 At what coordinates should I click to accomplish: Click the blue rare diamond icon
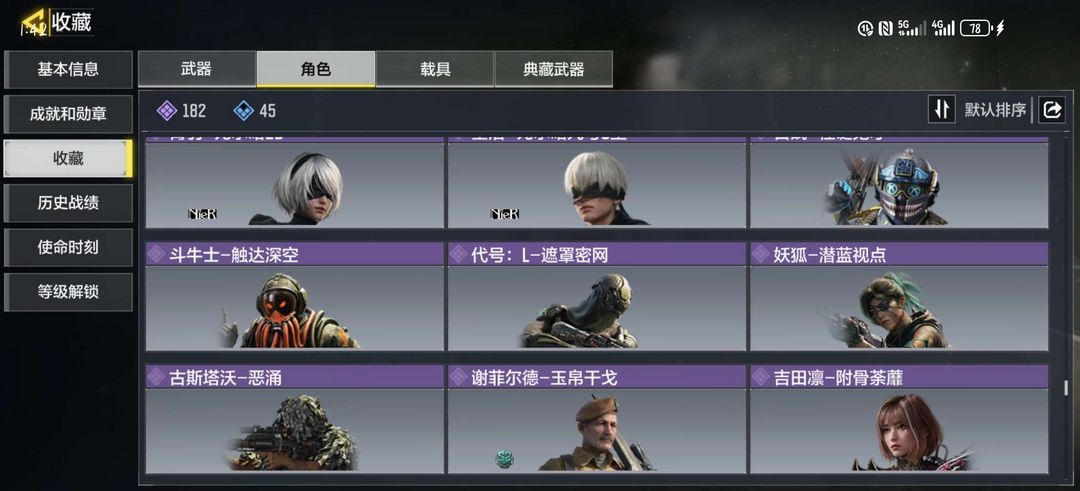[x=244, y=110]
